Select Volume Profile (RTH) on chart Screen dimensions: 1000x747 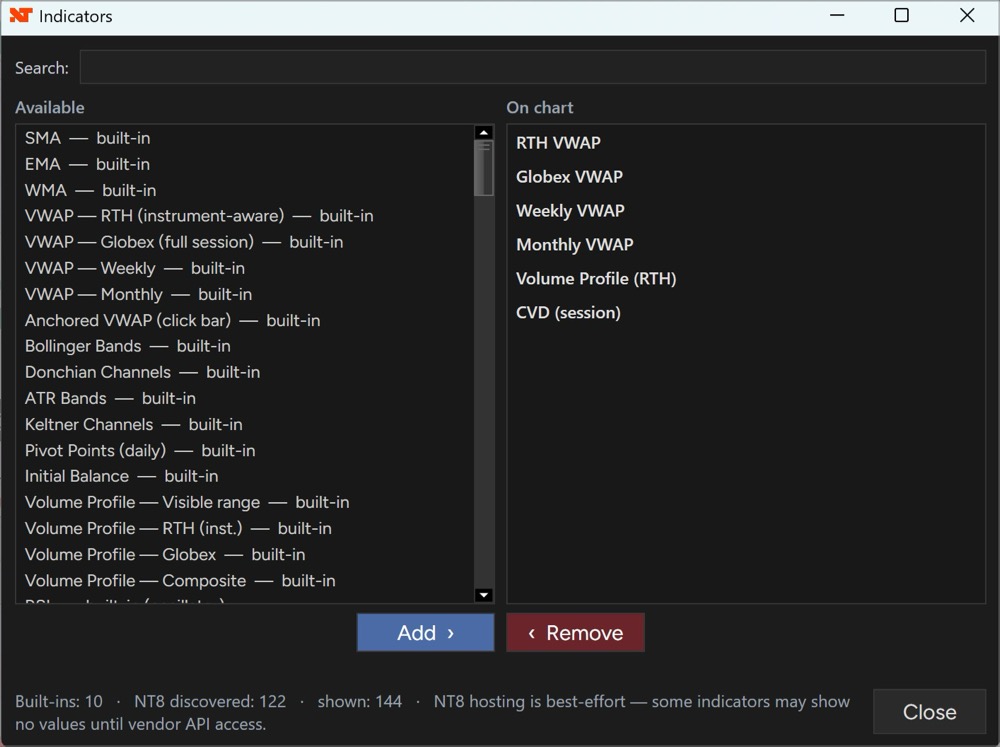pyautogui.click(x=746, y=279)
